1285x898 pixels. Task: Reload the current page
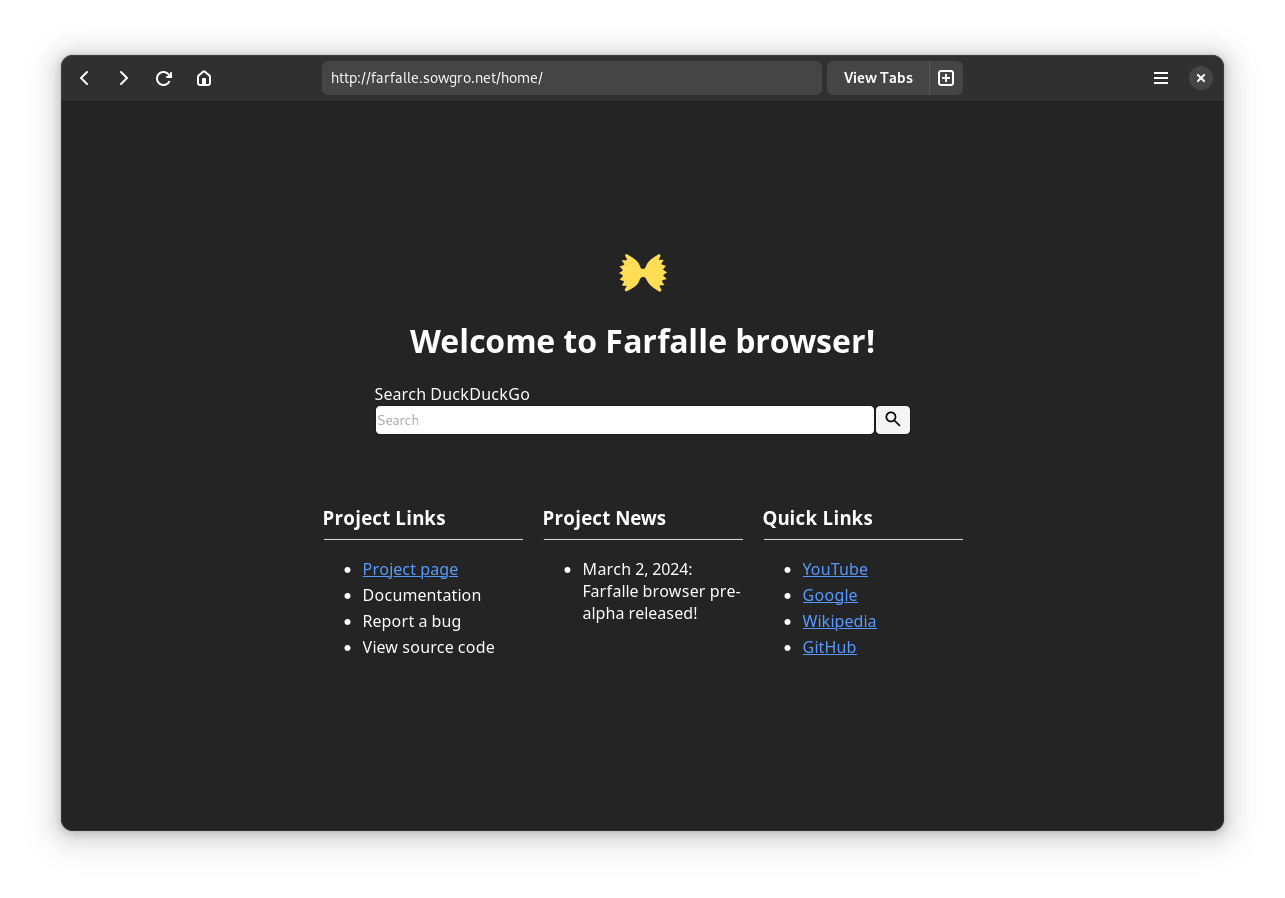pos(164,78)
